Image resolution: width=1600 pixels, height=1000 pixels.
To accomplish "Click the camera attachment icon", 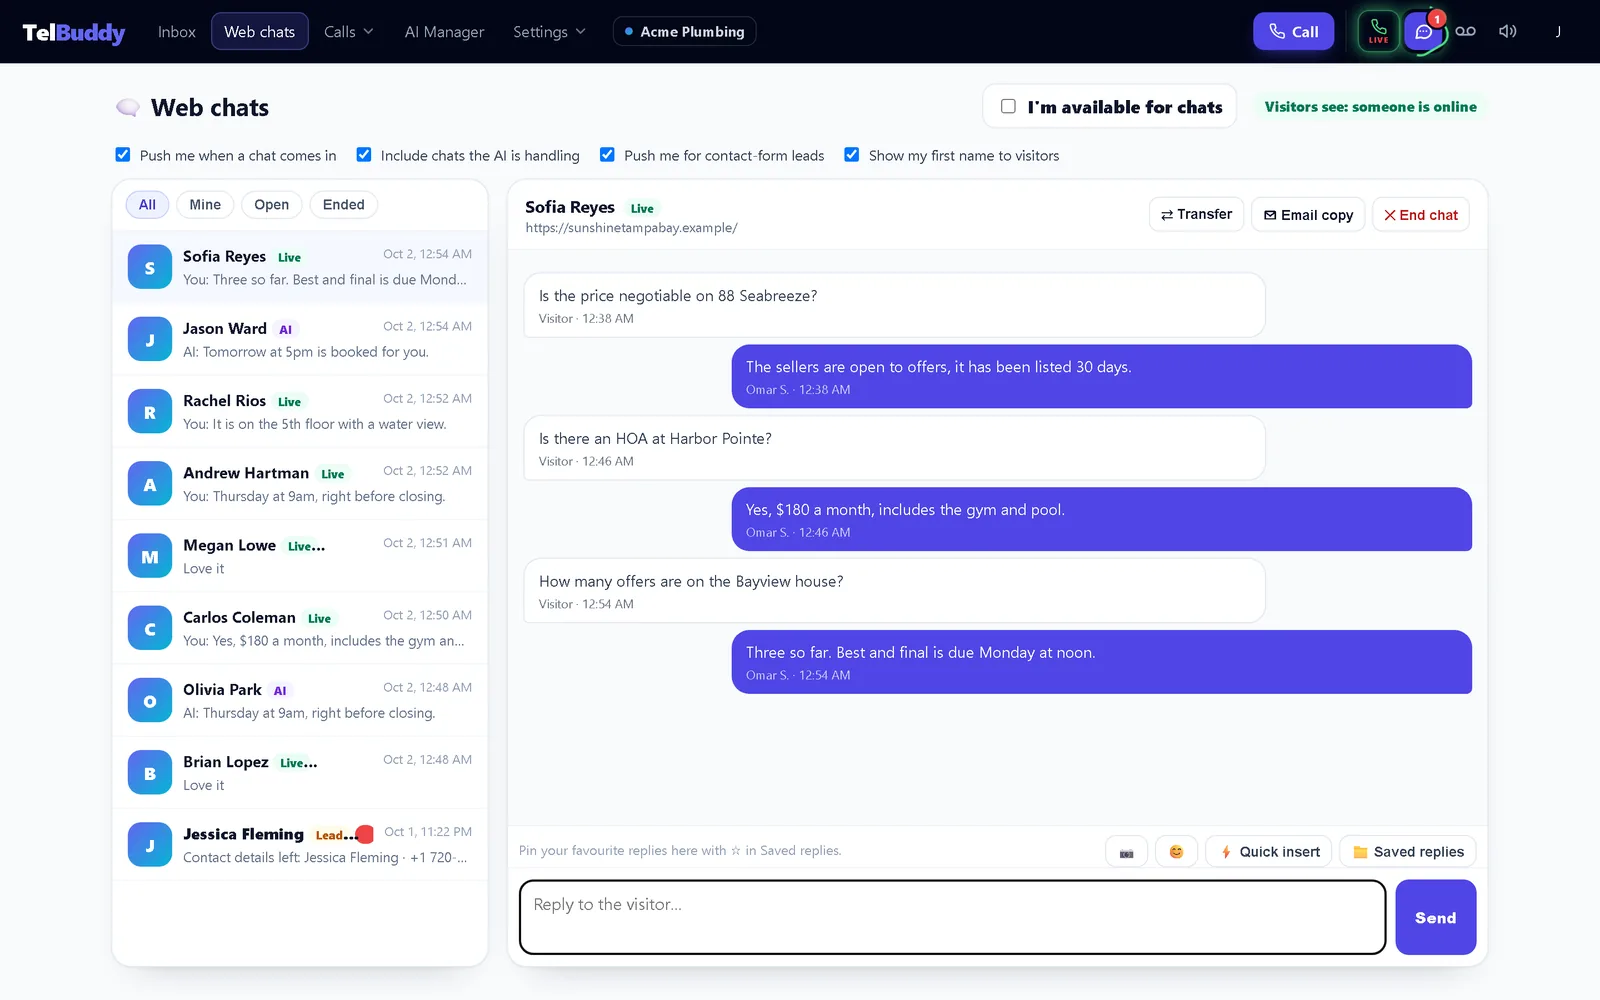I will [1126, 852].
